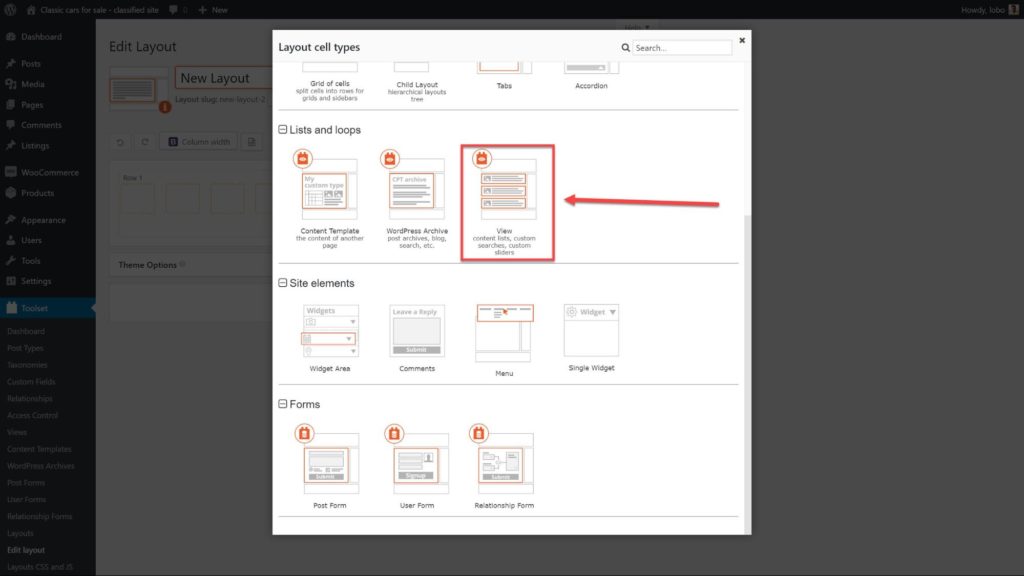1024x576 pixels.
Task: Select the View cell type
Action: click(507, 202)
